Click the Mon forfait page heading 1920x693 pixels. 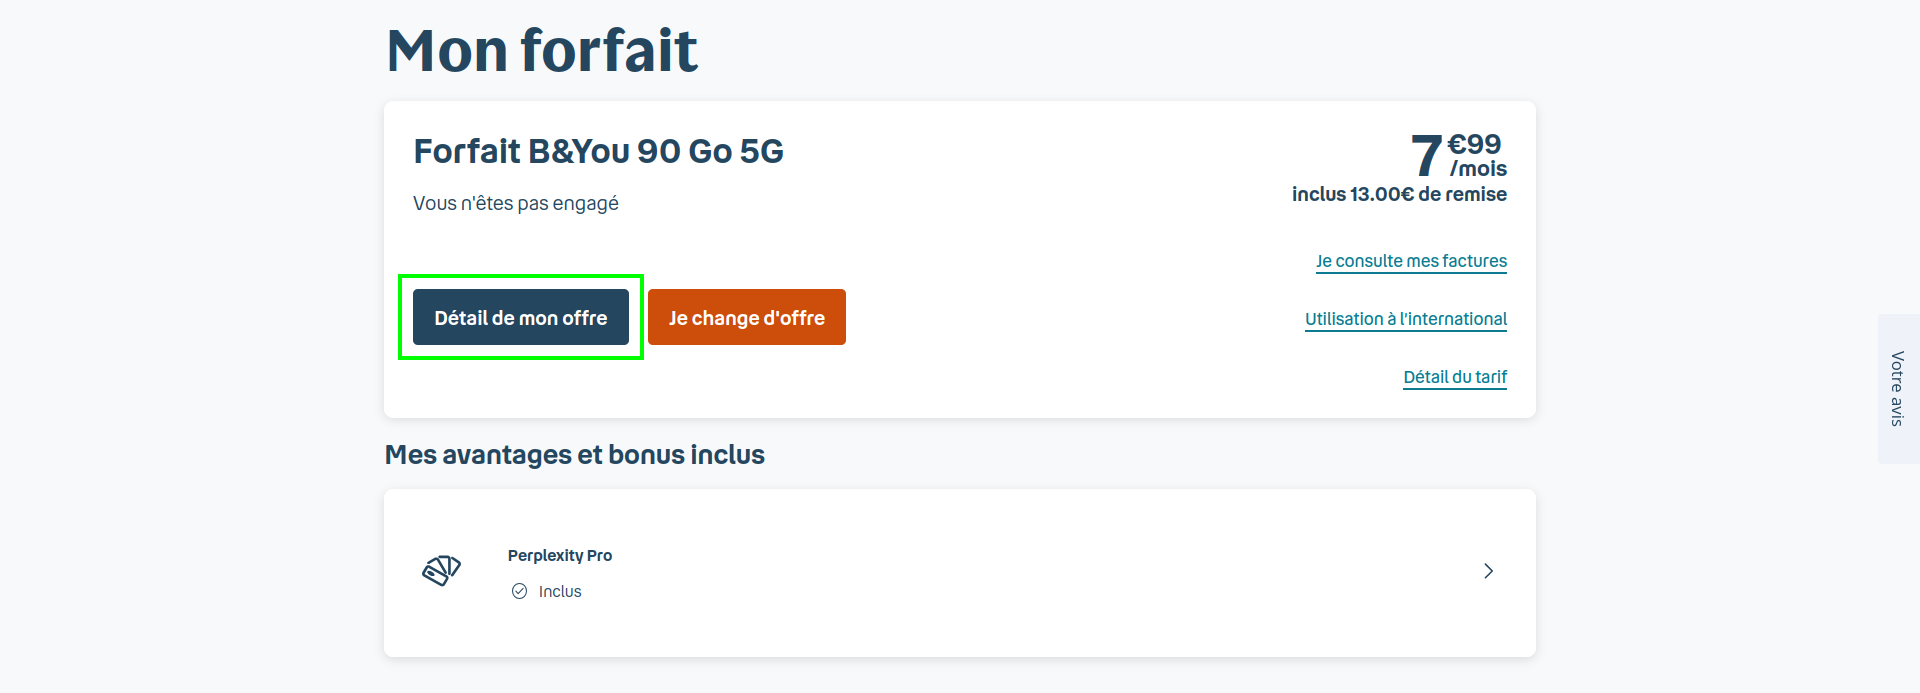(541, 51)
